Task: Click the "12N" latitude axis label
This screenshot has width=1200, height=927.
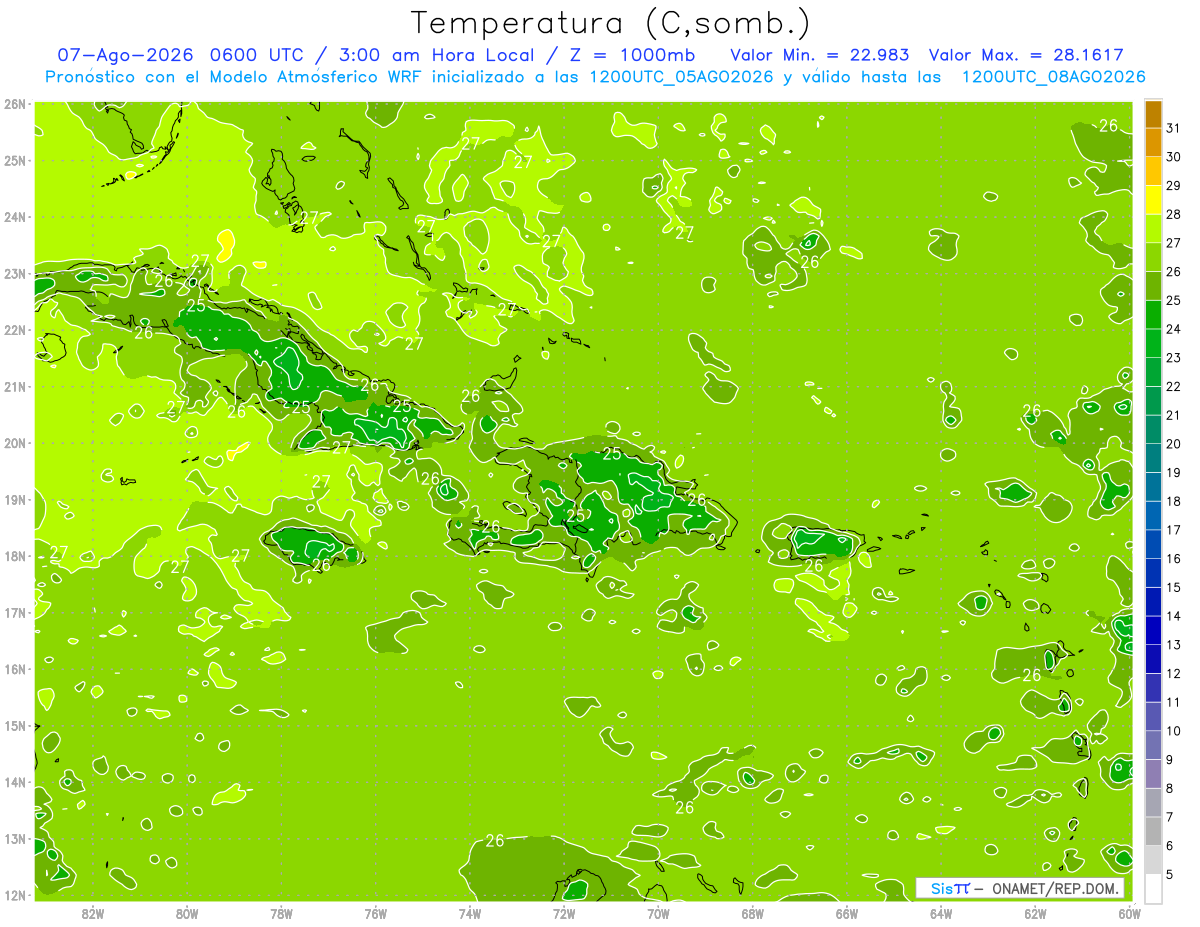Action: [14, 895]
